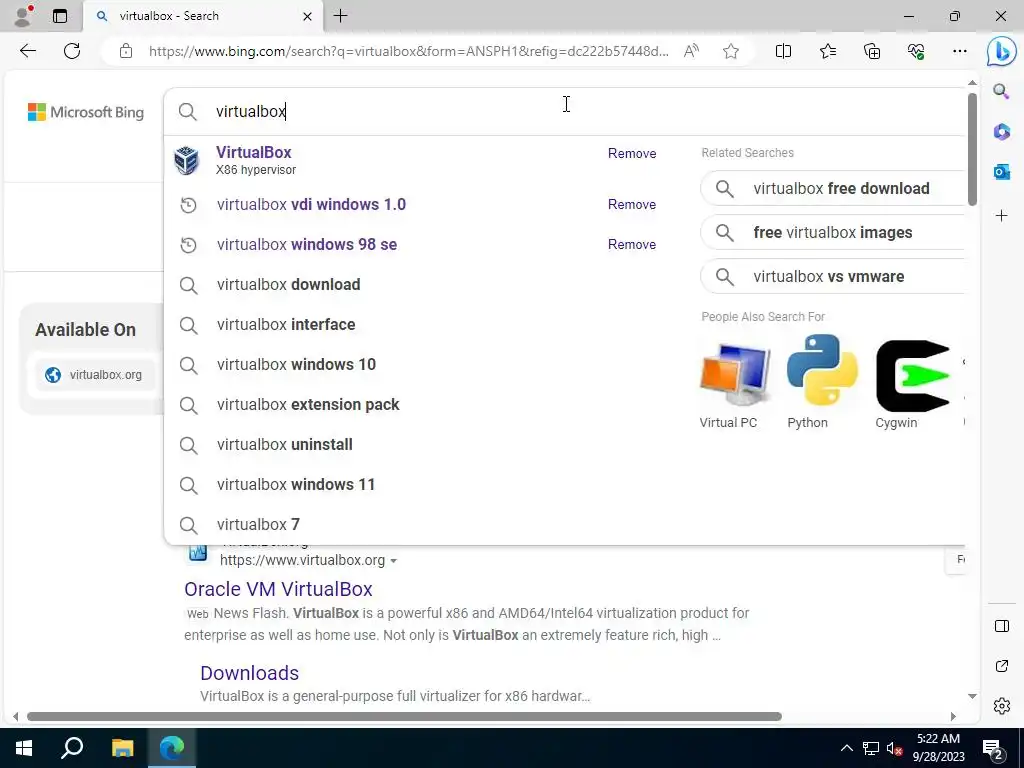The width and height of the screenshot is (1024, 768).
Task: Toggle sidebar panel layout icon
Action: 1002,626
